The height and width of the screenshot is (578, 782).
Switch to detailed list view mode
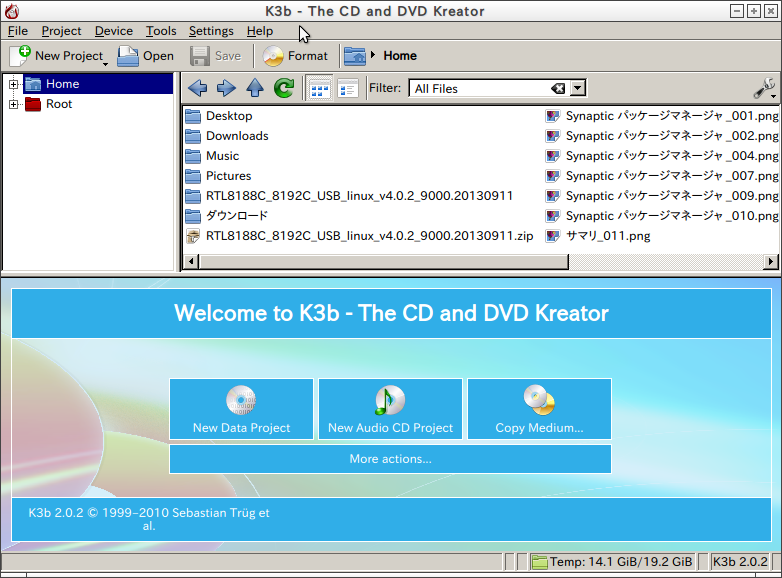coord(348,89)
